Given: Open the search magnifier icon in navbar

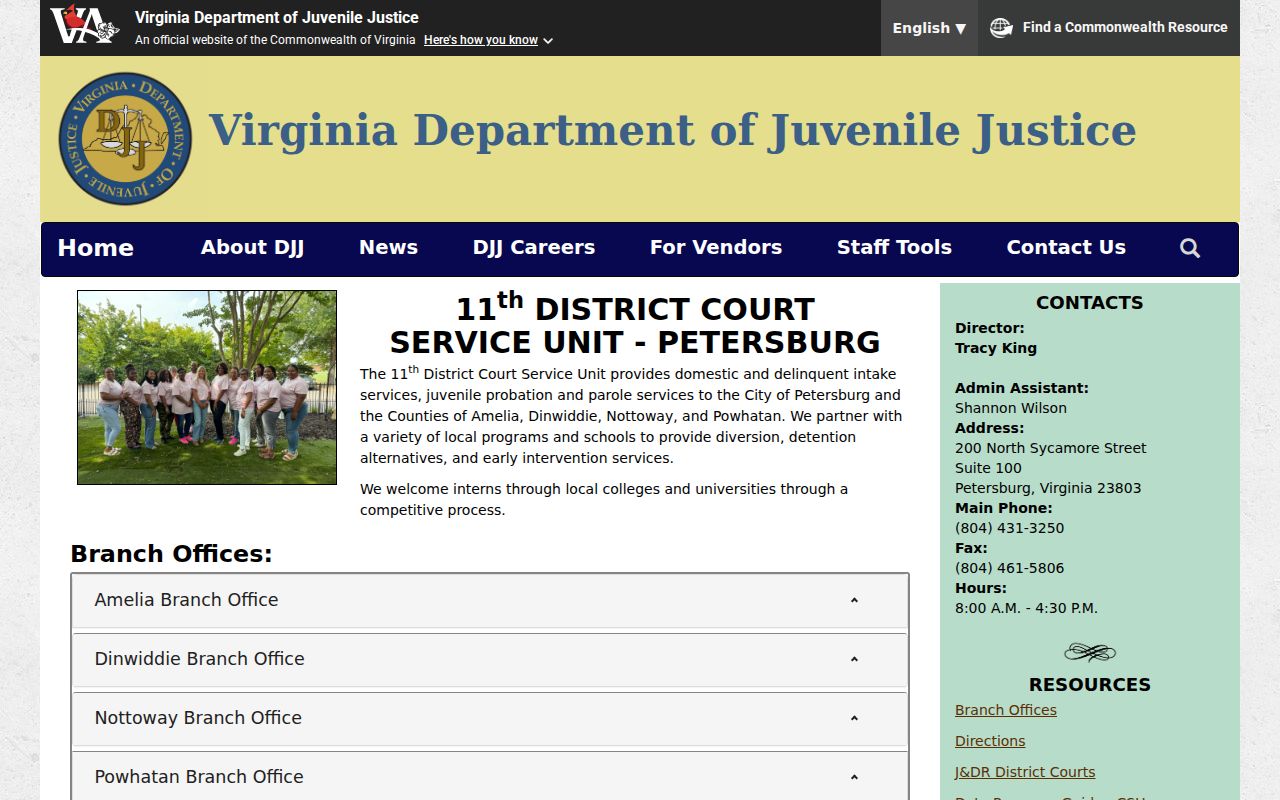Looking at the screenshot, I should coord(1189,248).
